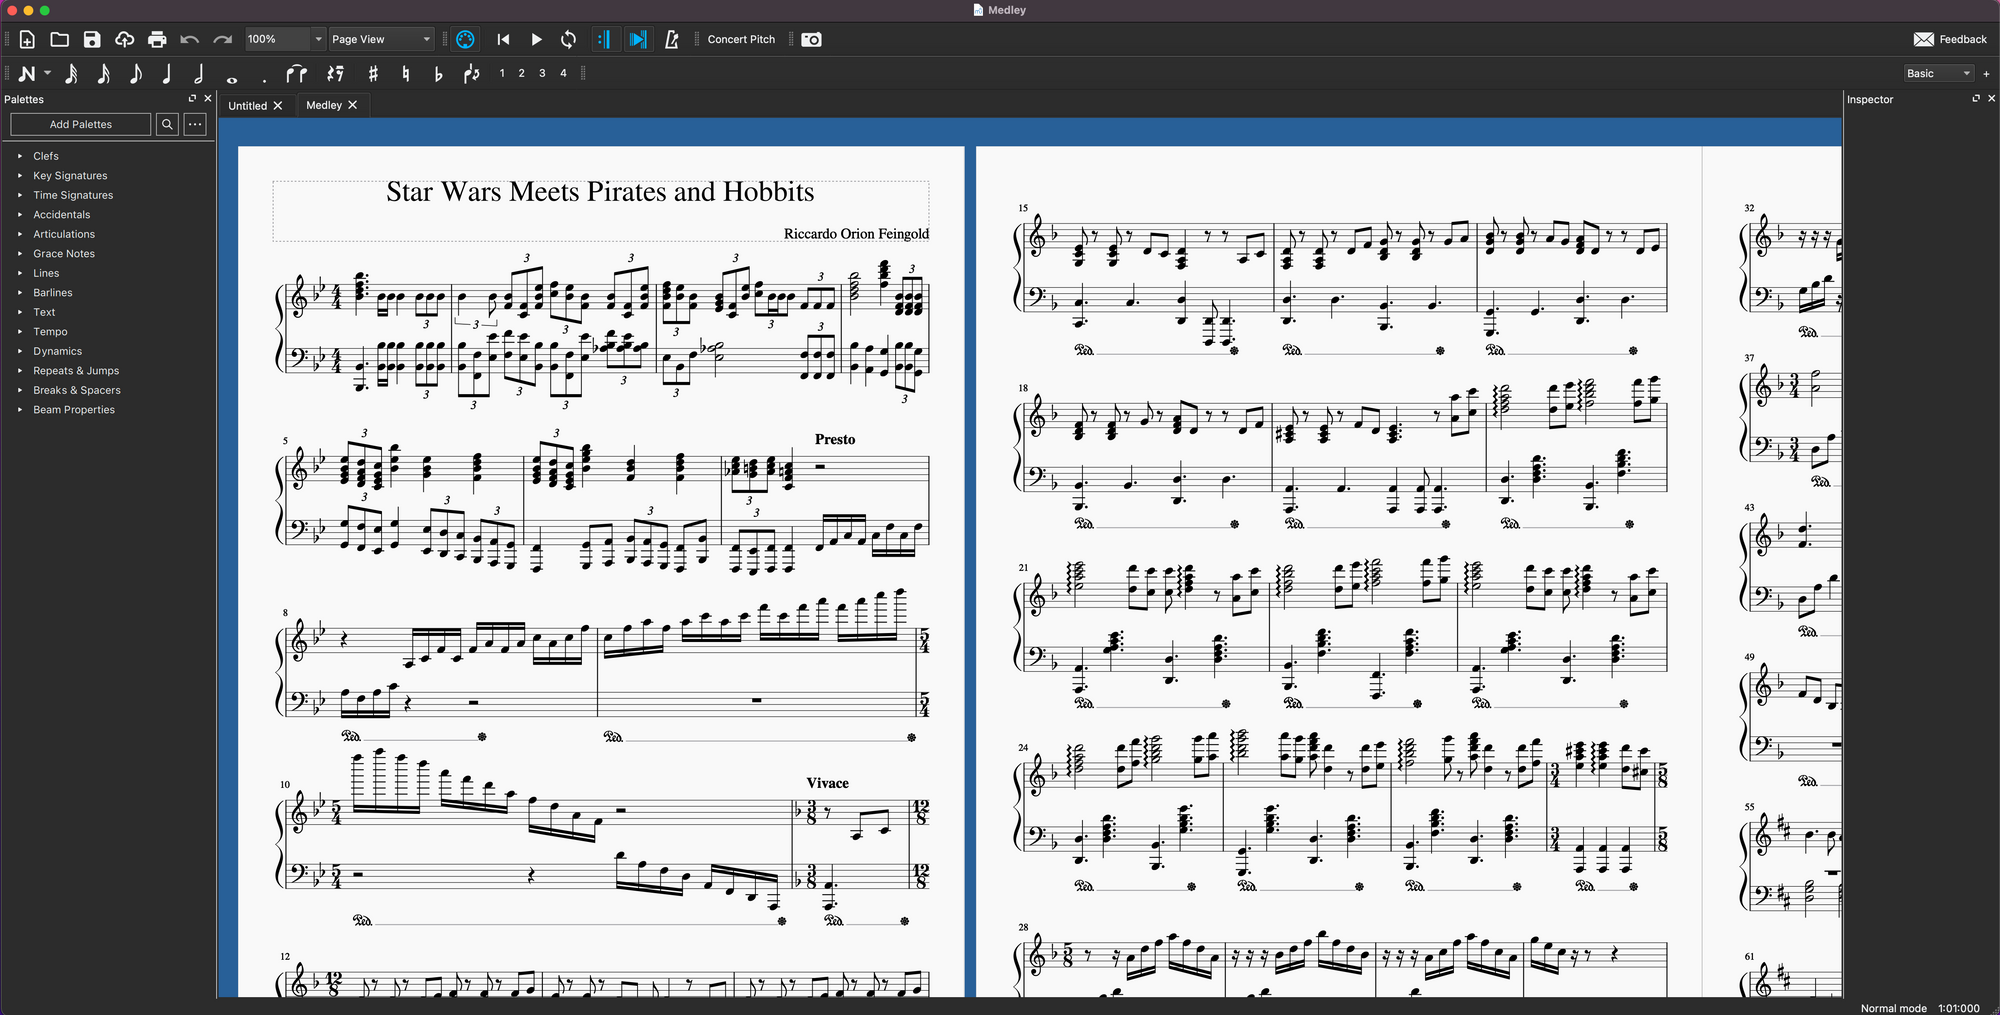This screenshot has height=1015, width=2000.
Task: Apply the sharp accidental
Action: click(373, 73)
